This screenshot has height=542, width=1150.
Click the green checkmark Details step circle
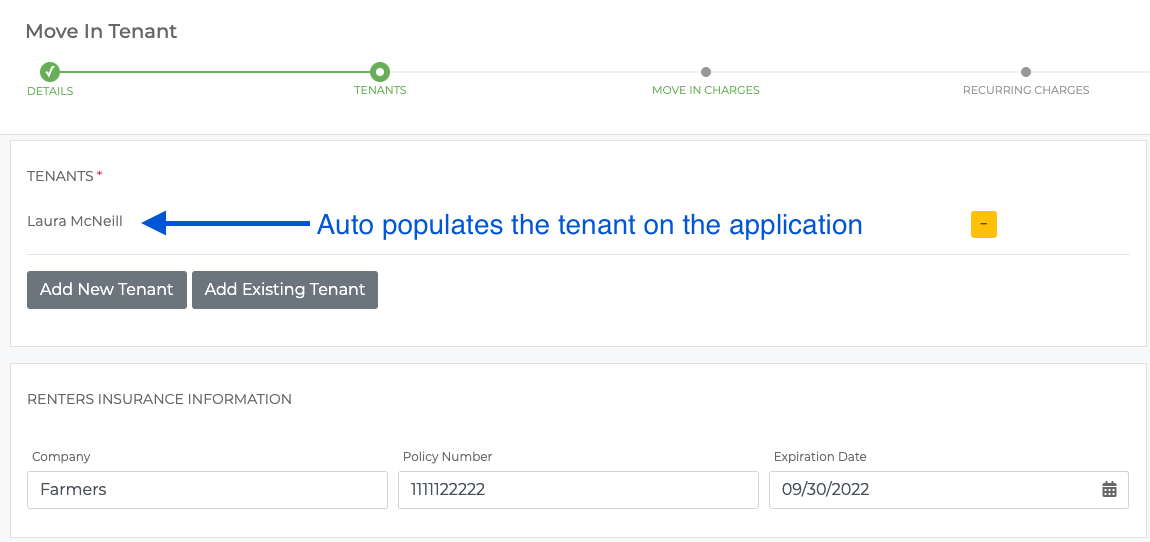point(49,72)
